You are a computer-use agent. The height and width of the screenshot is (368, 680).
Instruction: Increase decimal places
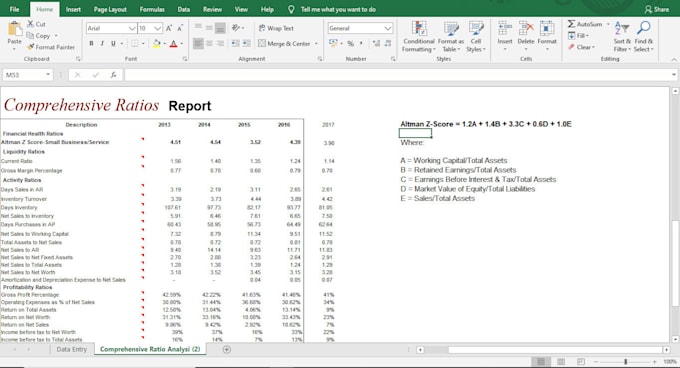376,43
